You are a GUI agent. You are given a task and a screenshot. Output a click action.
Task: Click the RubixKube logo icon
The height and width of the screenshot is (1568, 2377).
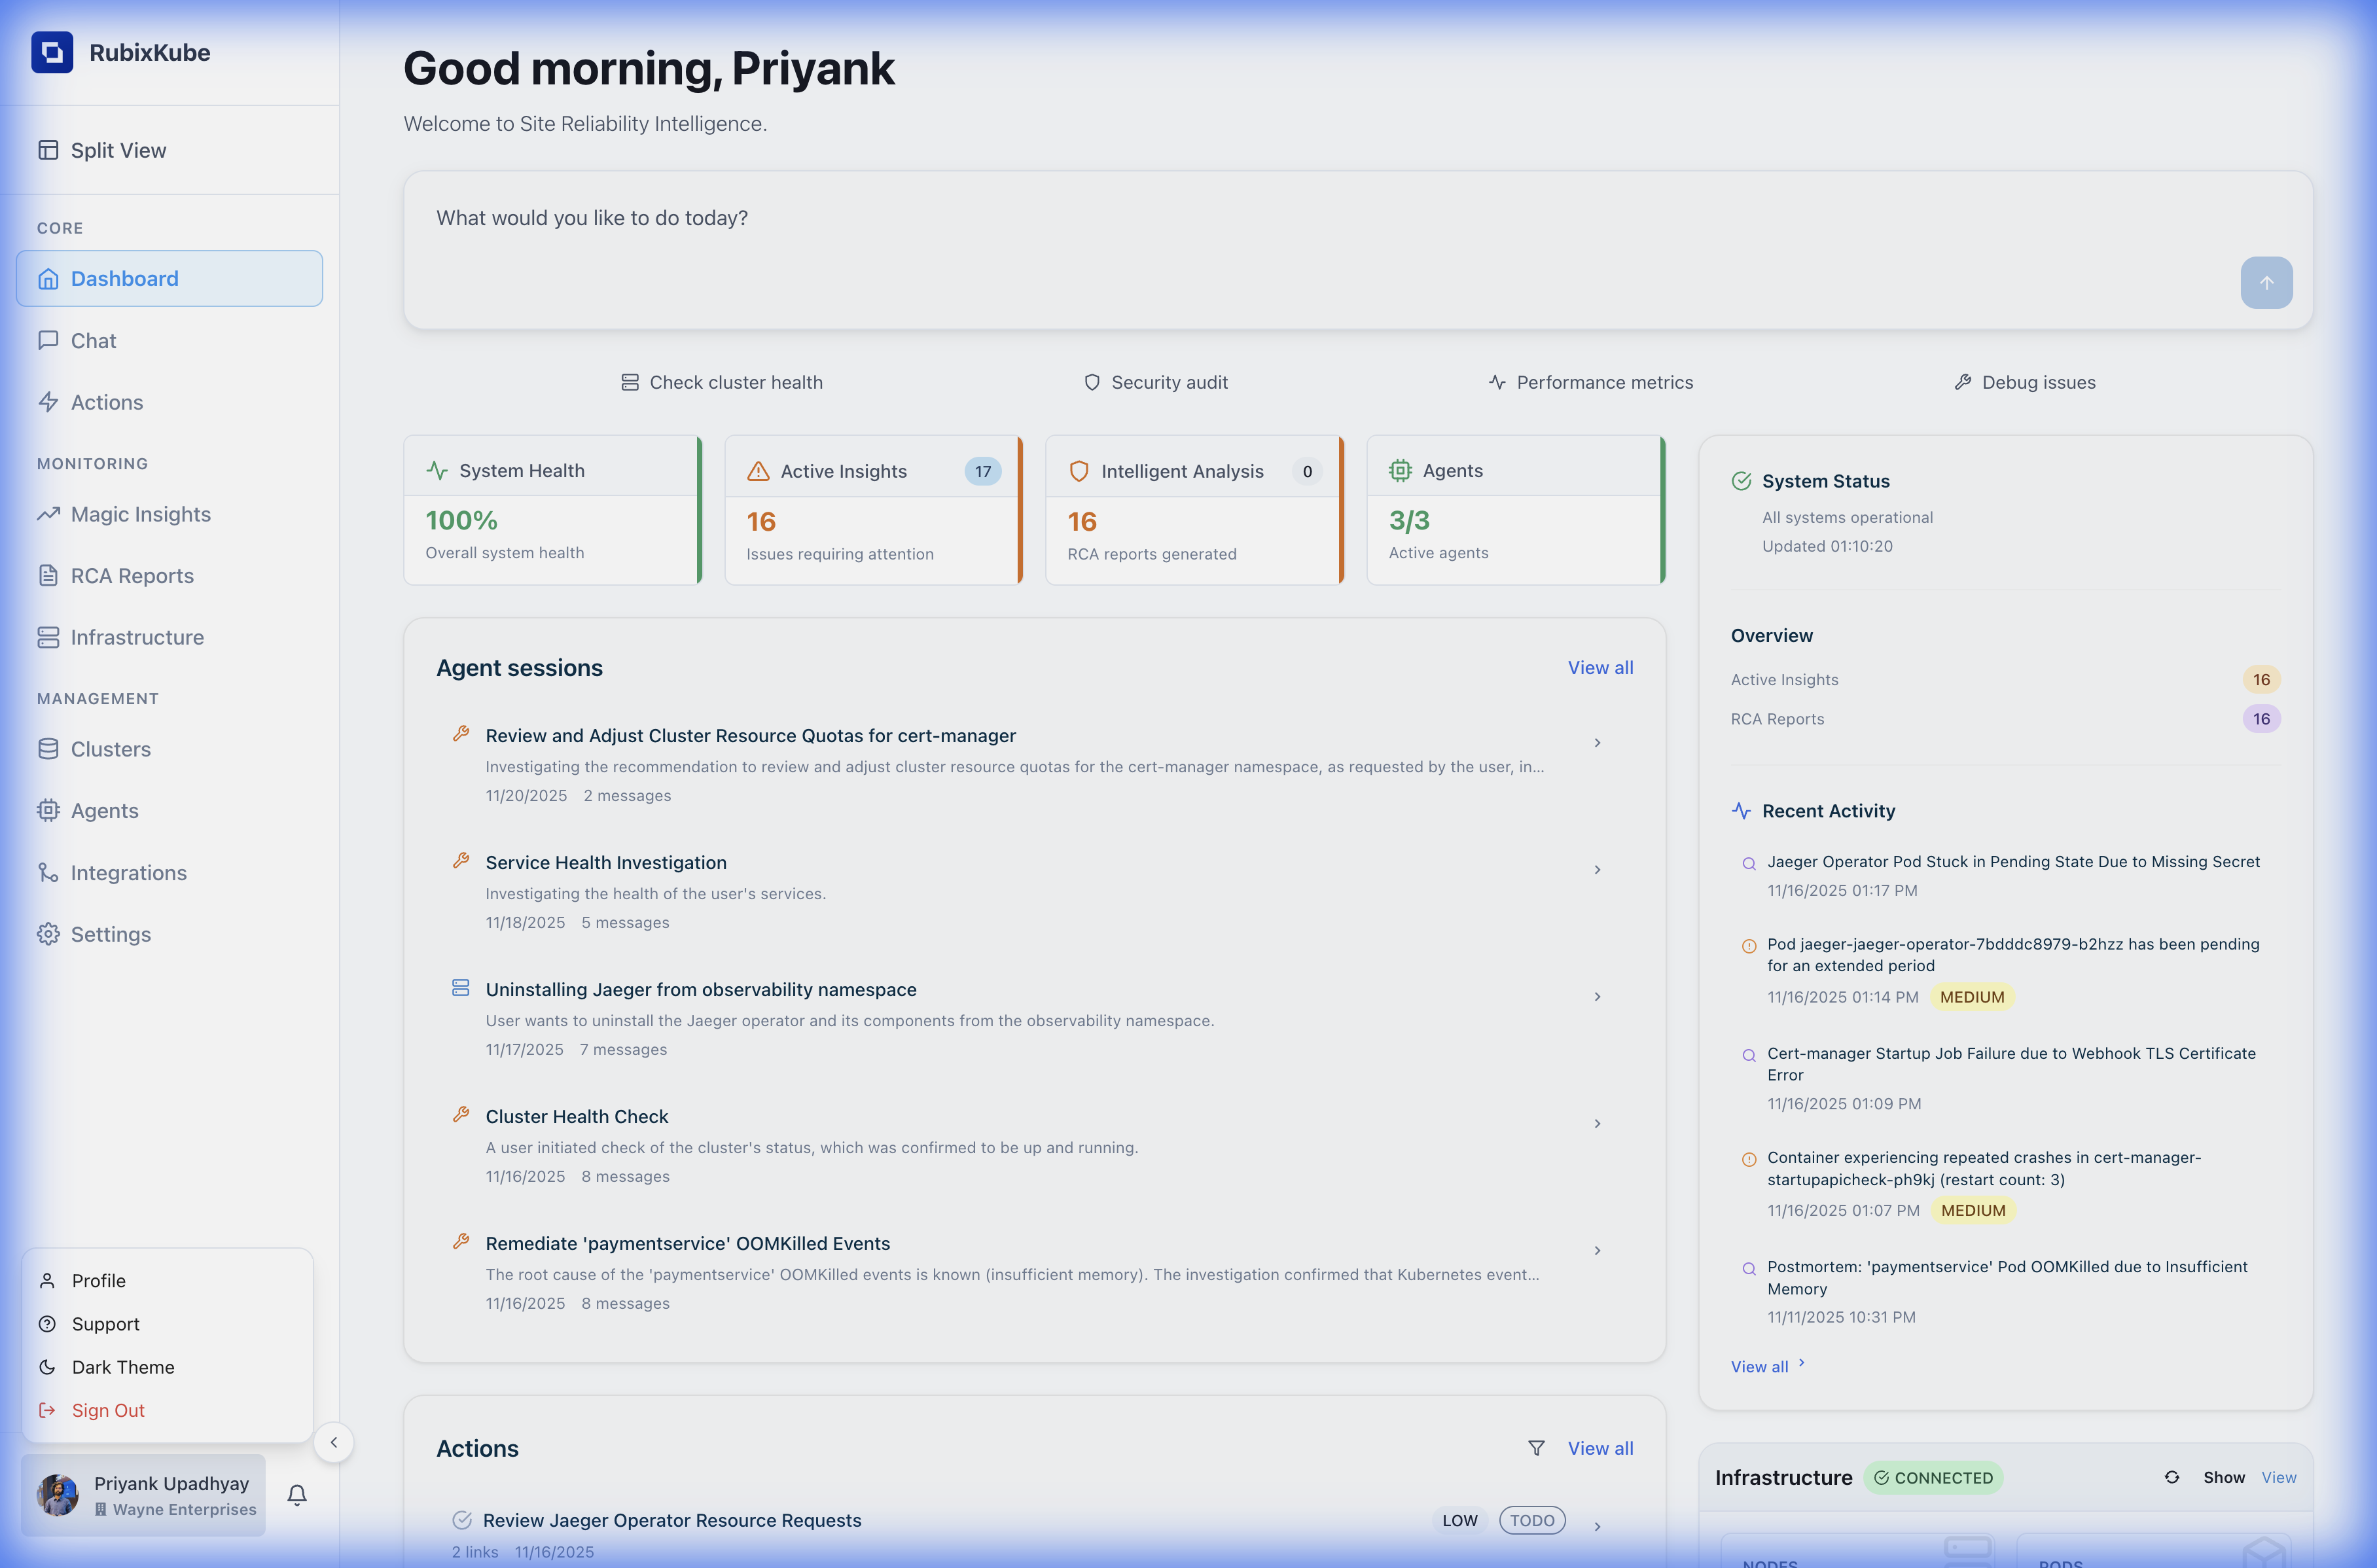[x=52, y=52]
